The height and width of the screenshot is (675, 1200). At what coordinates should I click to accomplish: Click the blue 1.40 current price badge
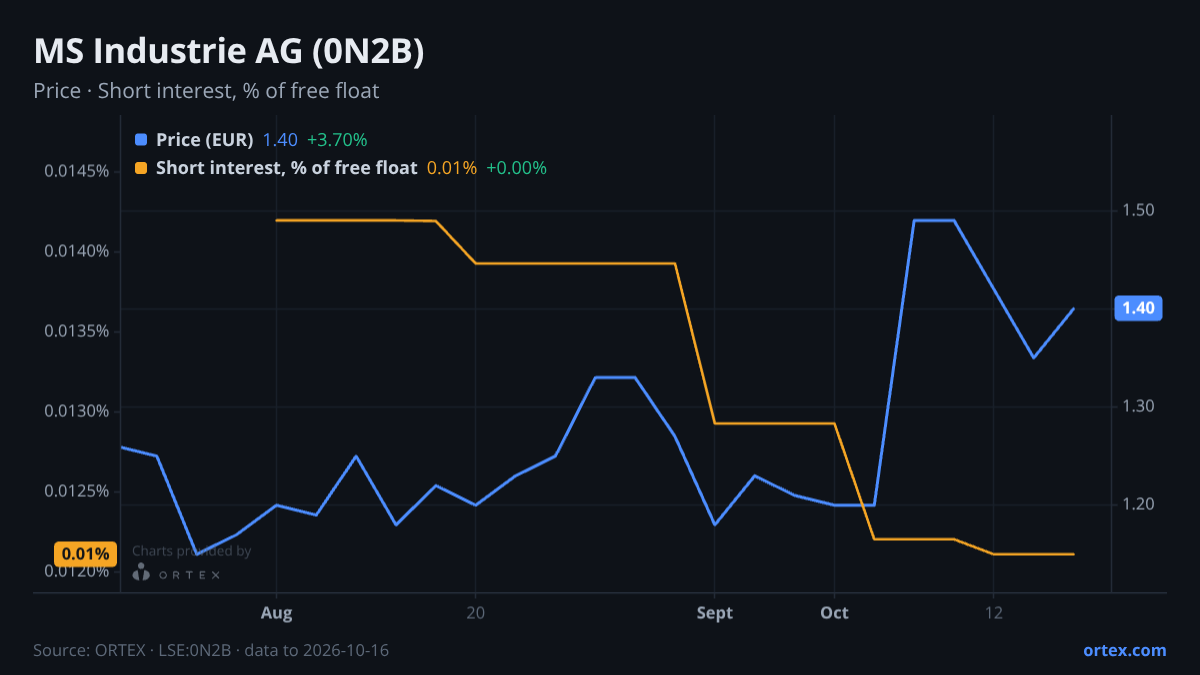(1138, 308)
